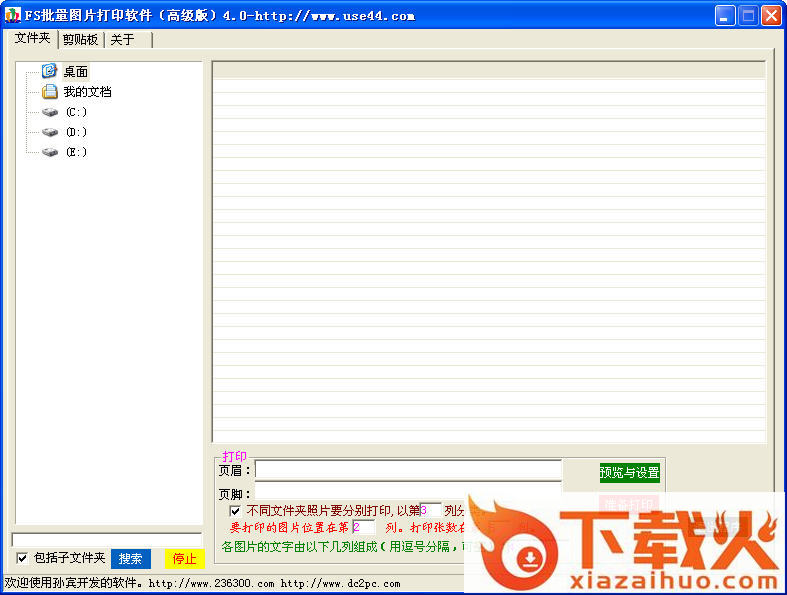Viewport: 787px width, 595px height.
Task: Select the 桌面 tree item label
Action: click(x=76, y=72)
